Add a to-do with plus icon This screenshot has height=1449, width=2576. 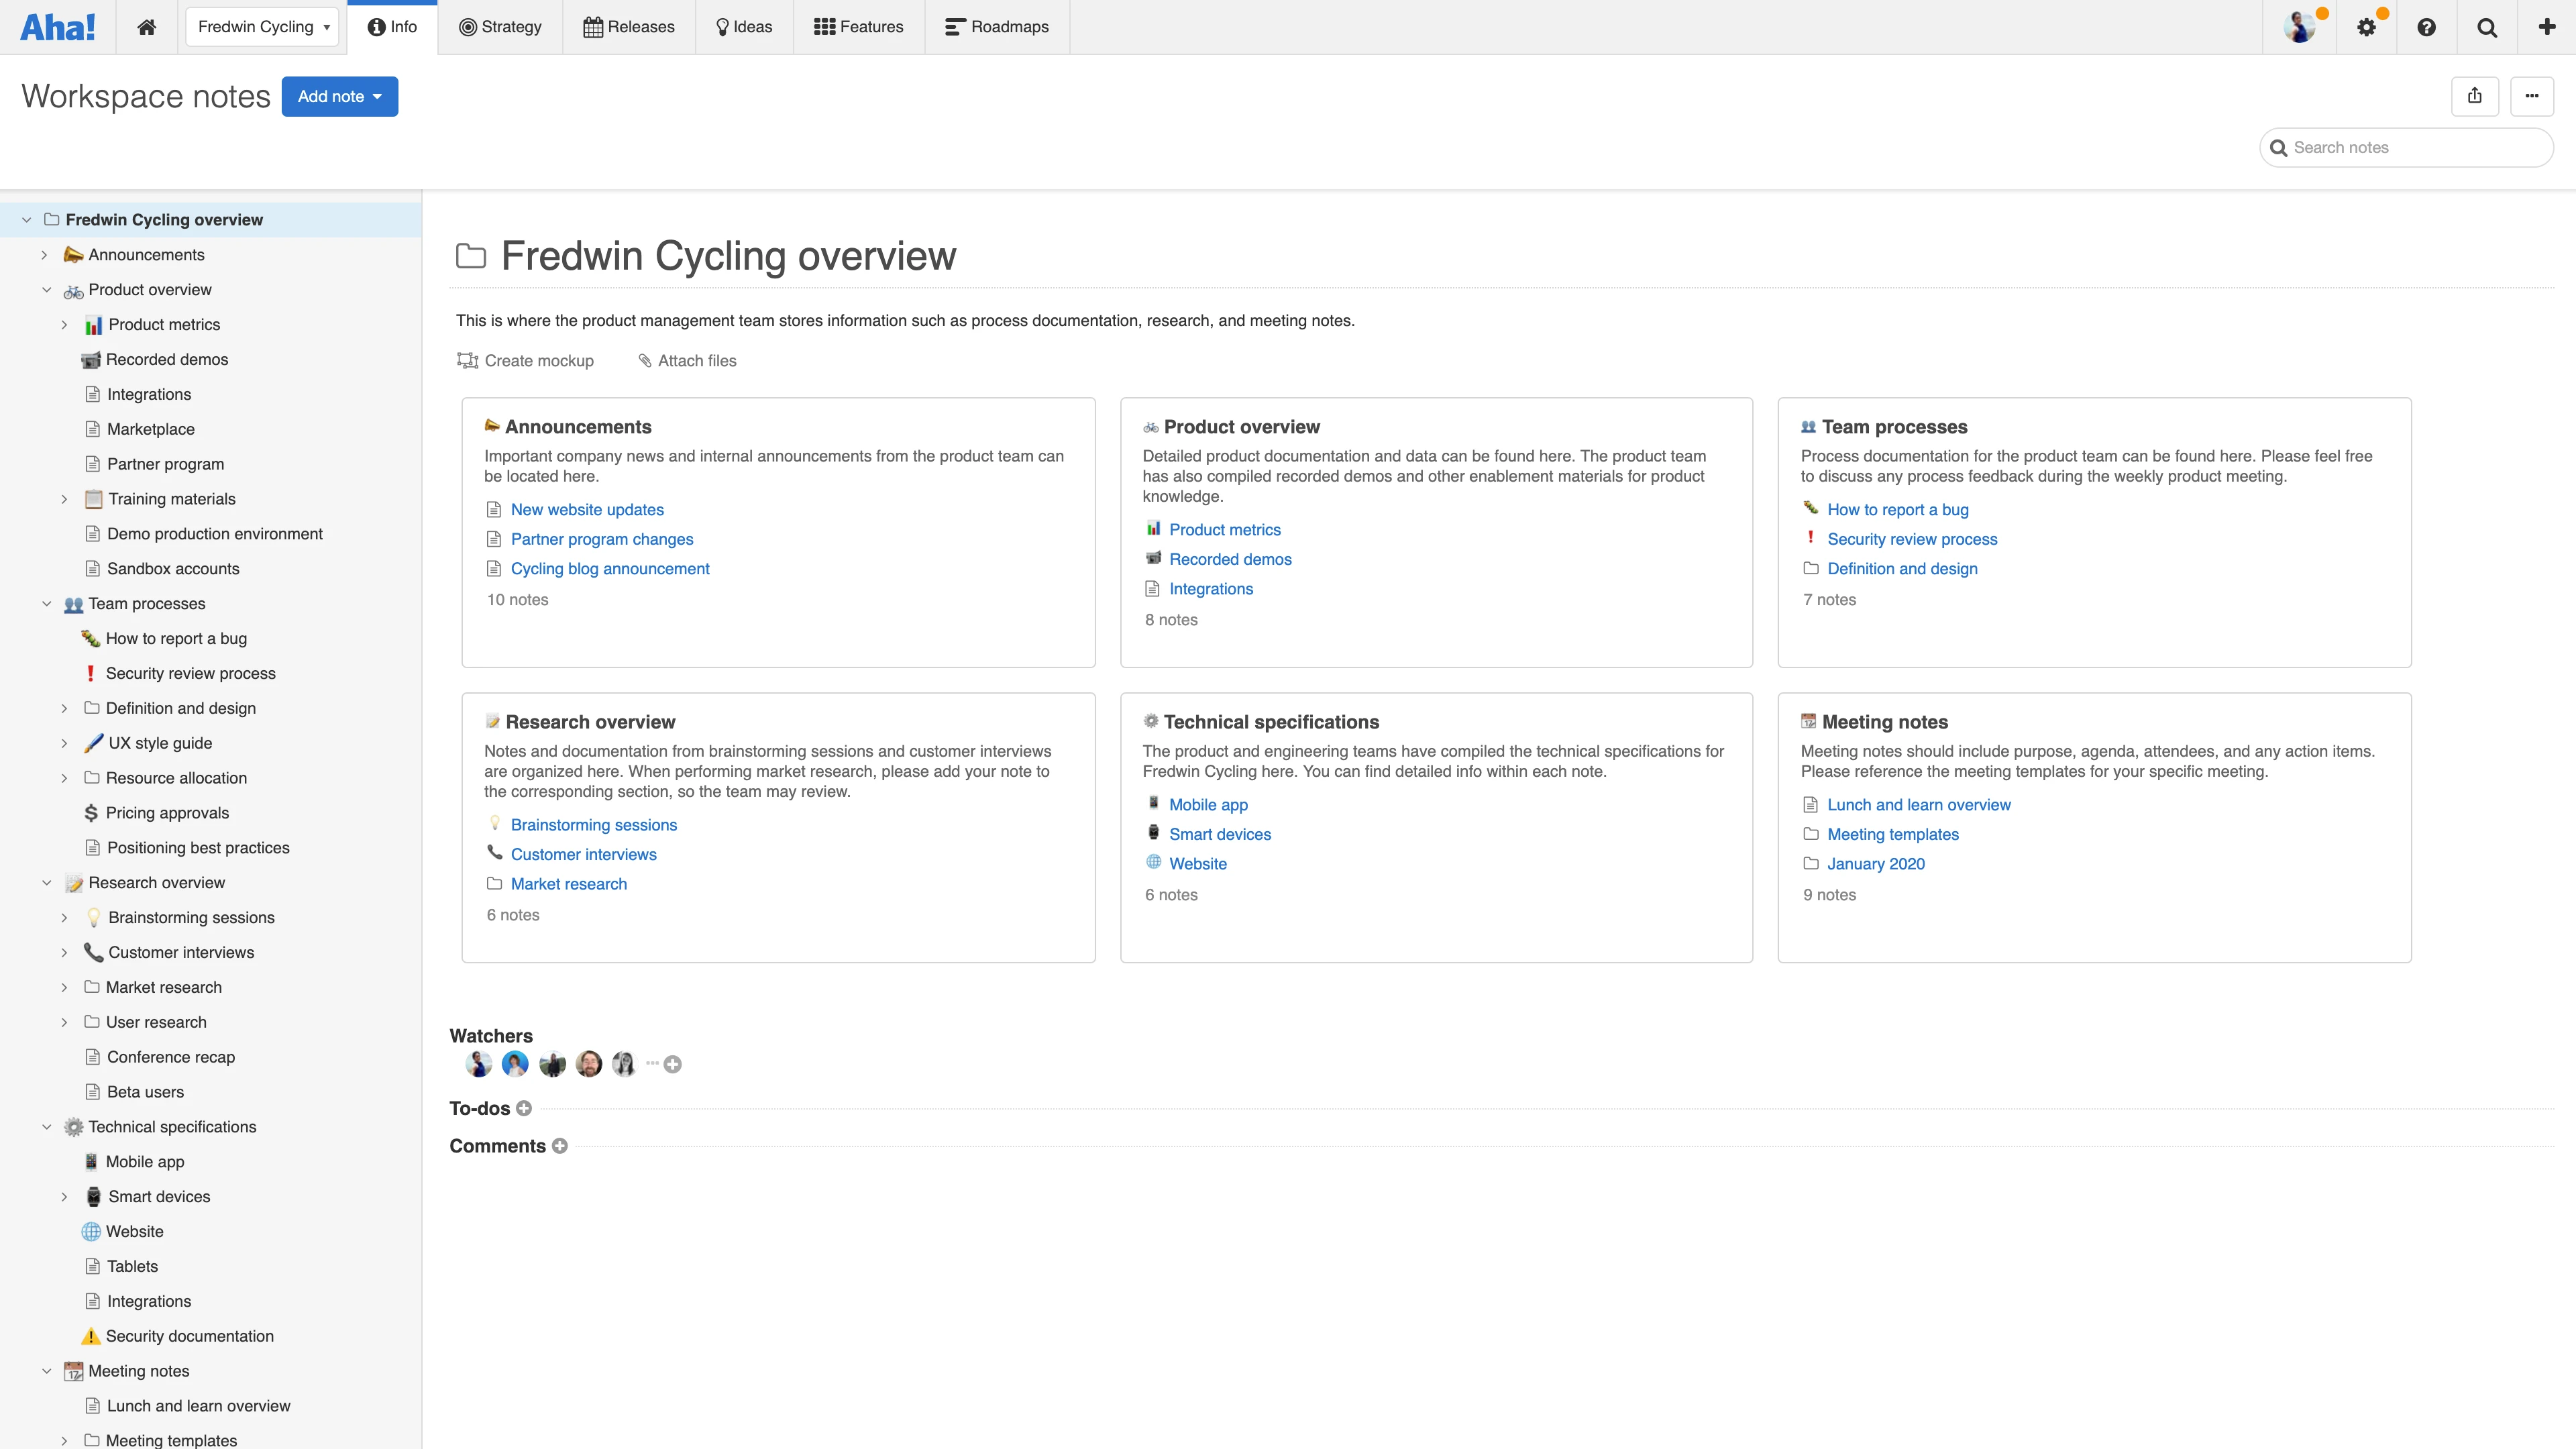[523, 1108]
